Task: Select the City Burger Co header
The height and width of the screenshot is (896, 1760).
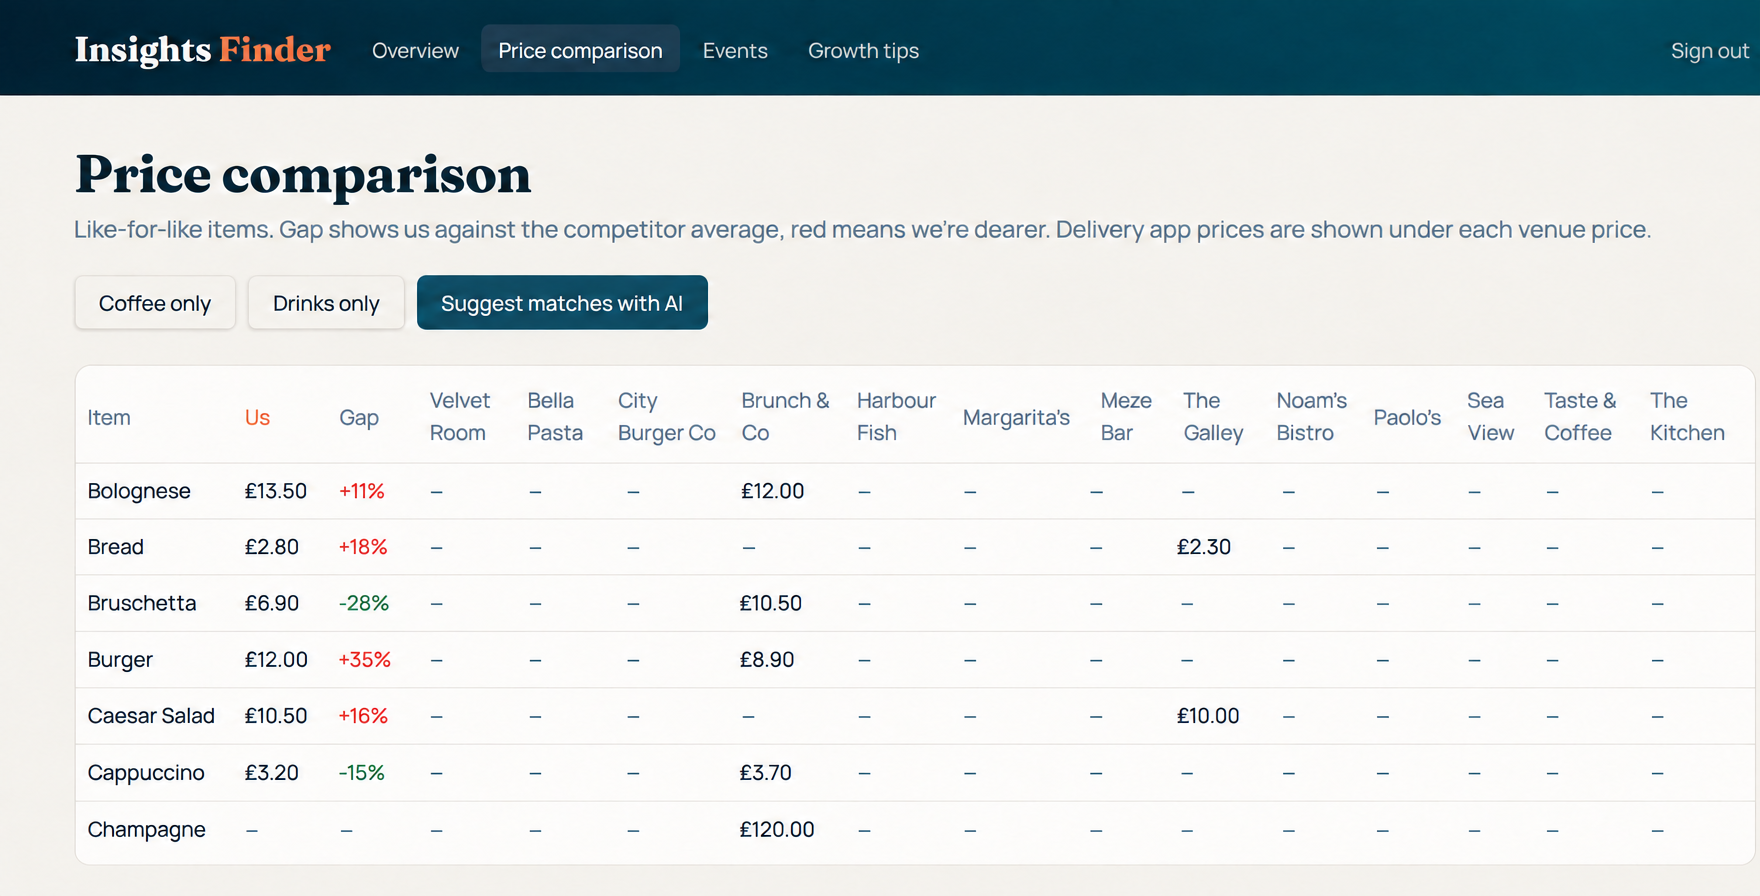Action: click(x=667, y=416)
